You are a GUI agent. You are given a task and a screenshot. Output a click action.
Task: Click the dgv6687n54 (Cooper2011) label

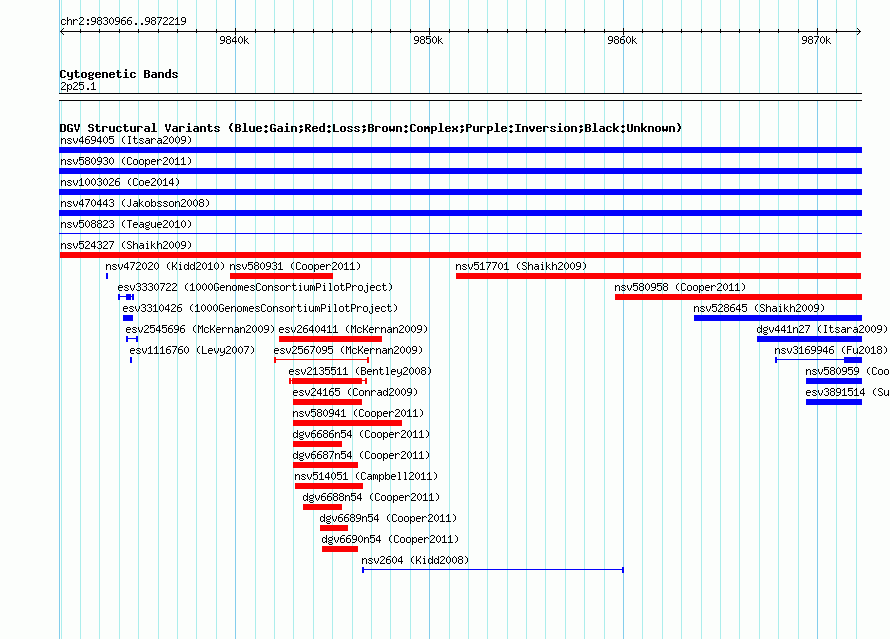(x=361, y=455)
